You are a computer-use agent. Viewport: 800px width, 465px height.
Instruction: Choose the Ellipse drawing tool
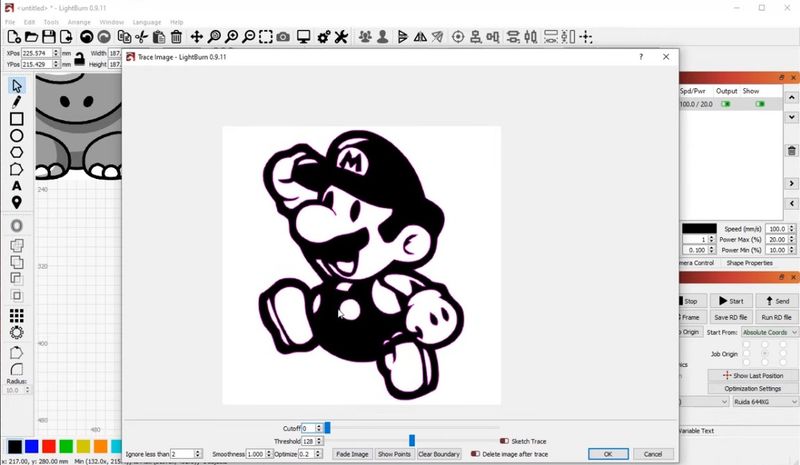tap(17, 136)
